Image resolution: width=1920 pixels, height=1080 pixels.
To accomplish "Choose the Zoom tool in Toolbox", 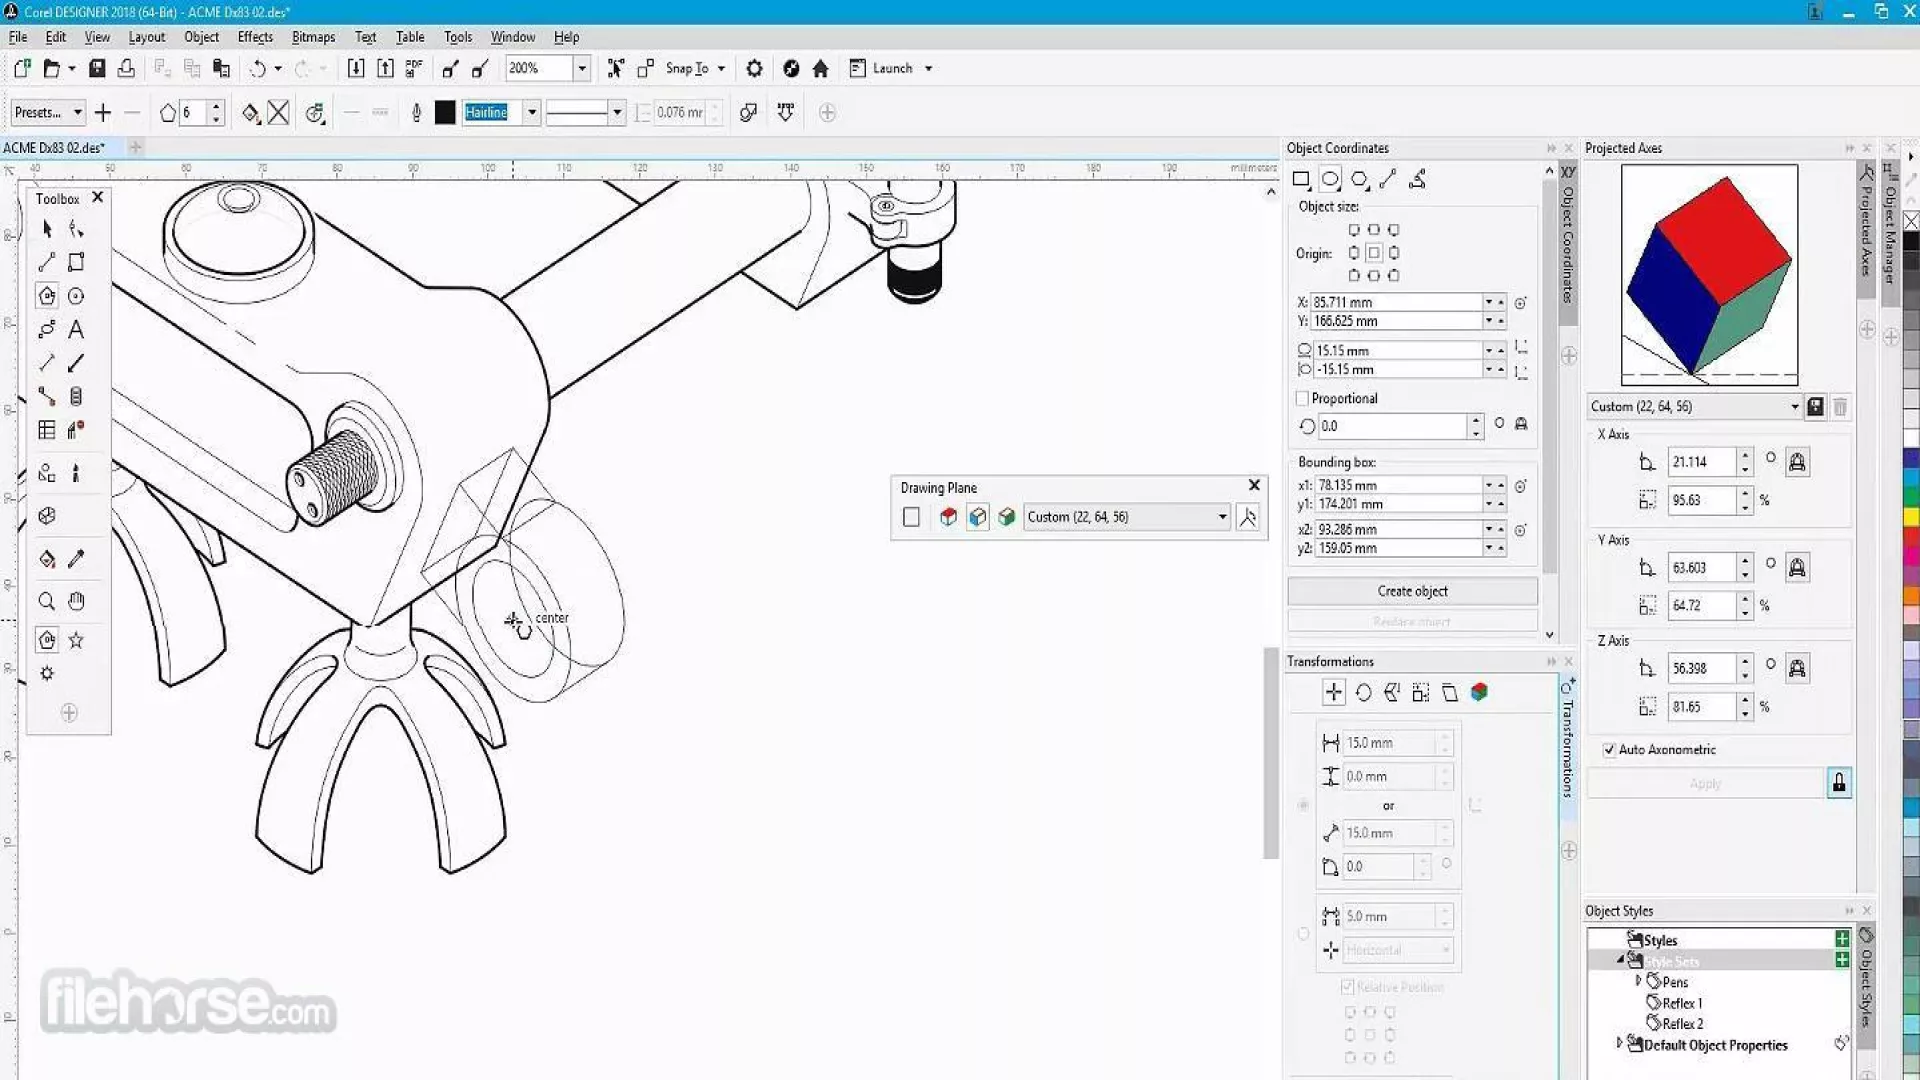I will [46, 601].
